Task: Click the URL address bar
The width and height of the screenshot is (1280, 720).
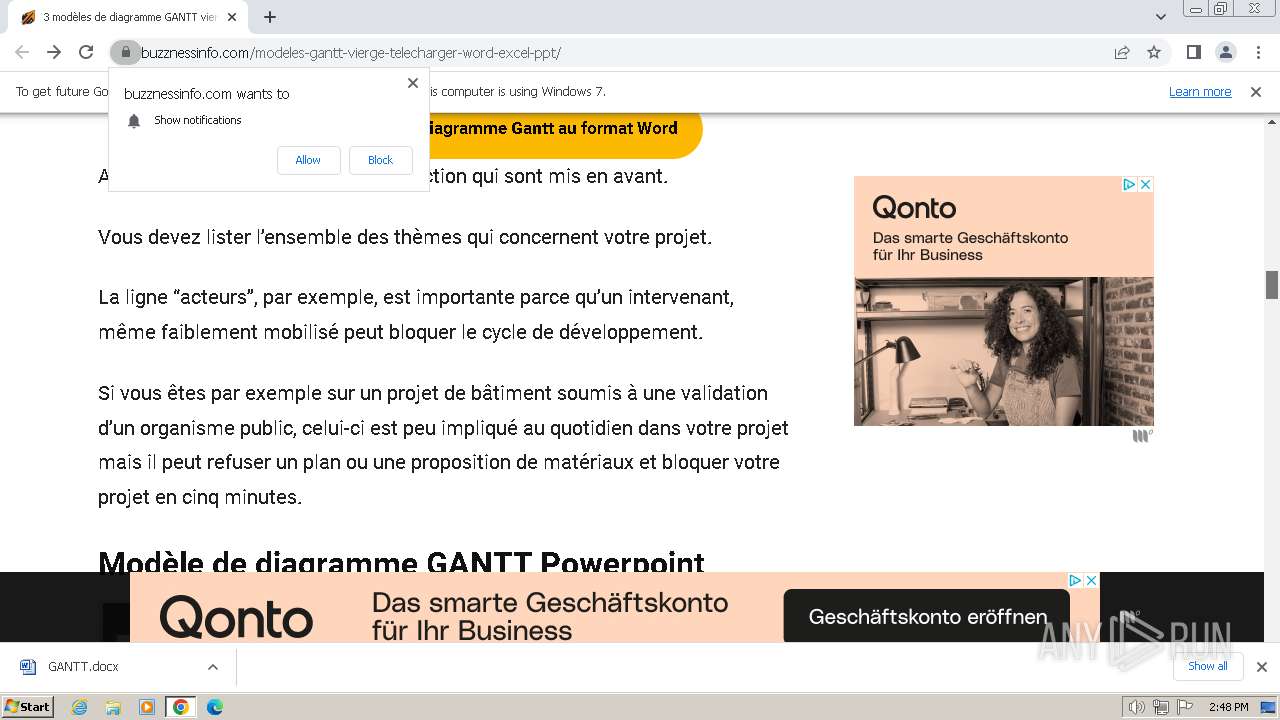Action: (x=620, y=52)
